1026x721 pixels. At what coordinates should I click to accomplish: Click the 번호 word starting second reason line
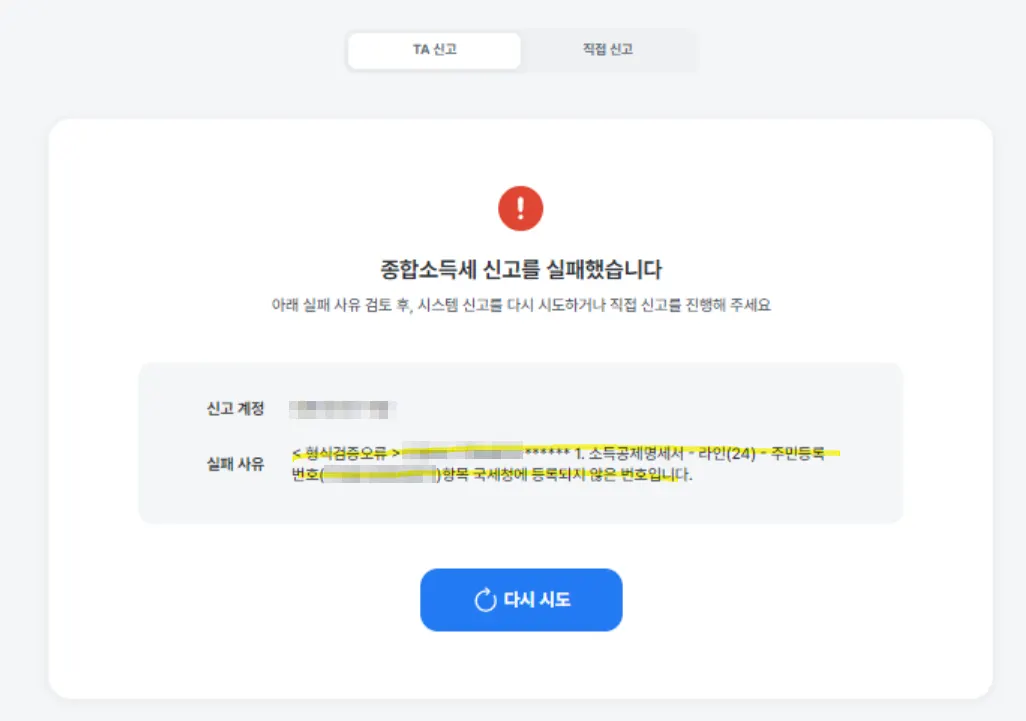click(306, 474)
